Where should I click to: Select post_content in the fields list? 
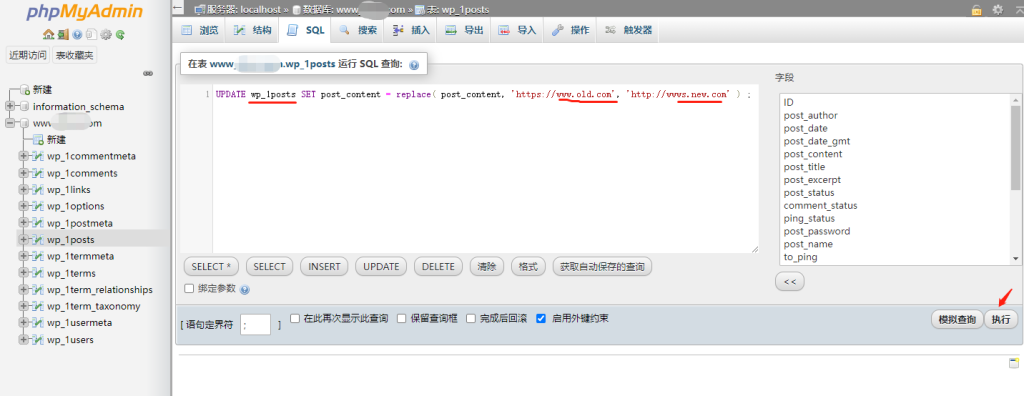click(x=813, y=154)
